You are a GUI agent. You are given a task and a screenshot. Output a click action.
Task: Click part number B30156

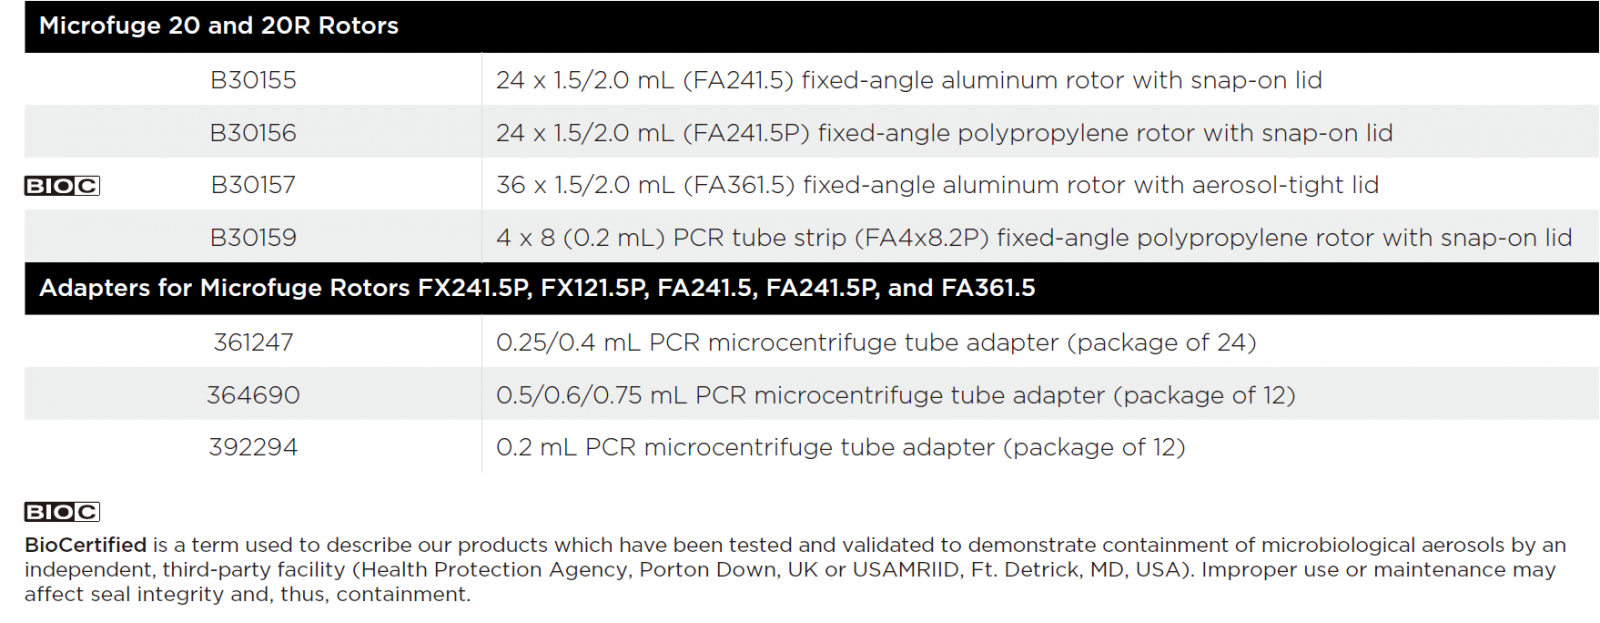(253, 133)
